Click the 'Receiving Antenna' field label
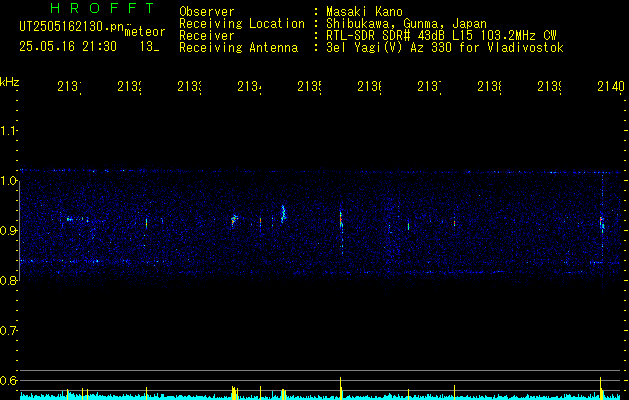Image resolution: width=629 pixels, height=400 pixels. [238, 48]
